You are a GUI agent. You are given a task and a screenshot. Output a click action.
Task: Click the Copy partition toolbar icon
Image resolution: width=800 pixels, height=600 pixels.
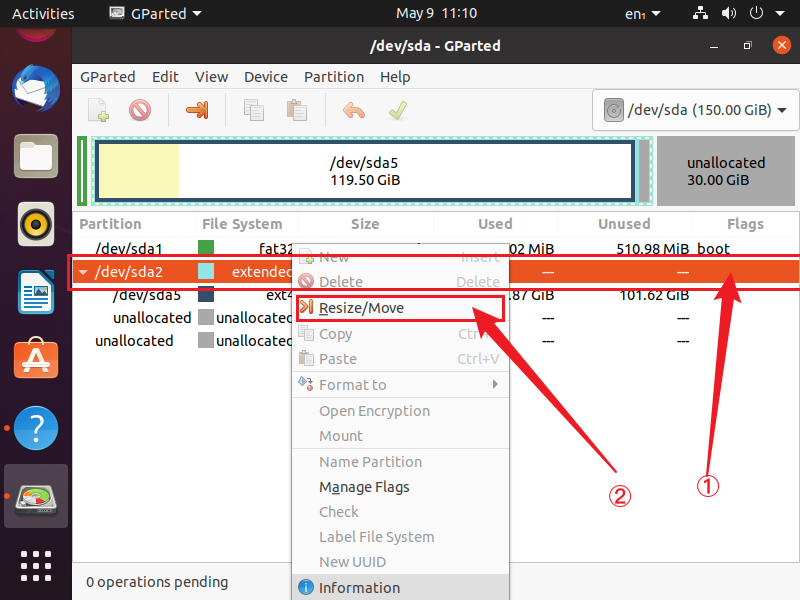[254, 110]
